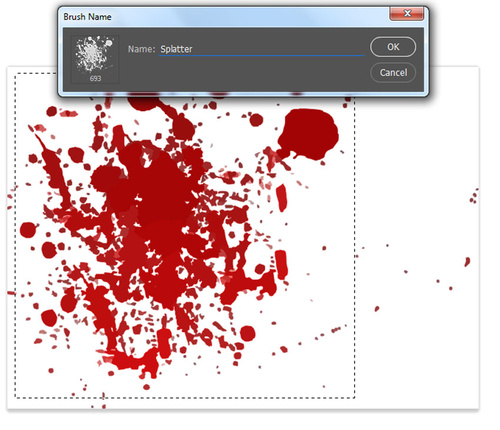Click the round red drop at splatter's far left
Screen dimensions: 500x430
click(x=28, y=230)
